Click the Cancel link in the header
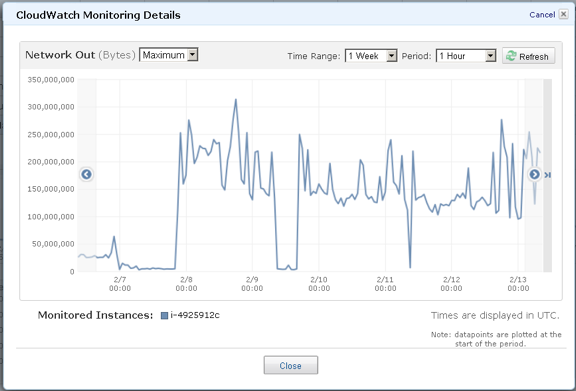The height and width of the screenshot is (391, 576). point(542,15)
